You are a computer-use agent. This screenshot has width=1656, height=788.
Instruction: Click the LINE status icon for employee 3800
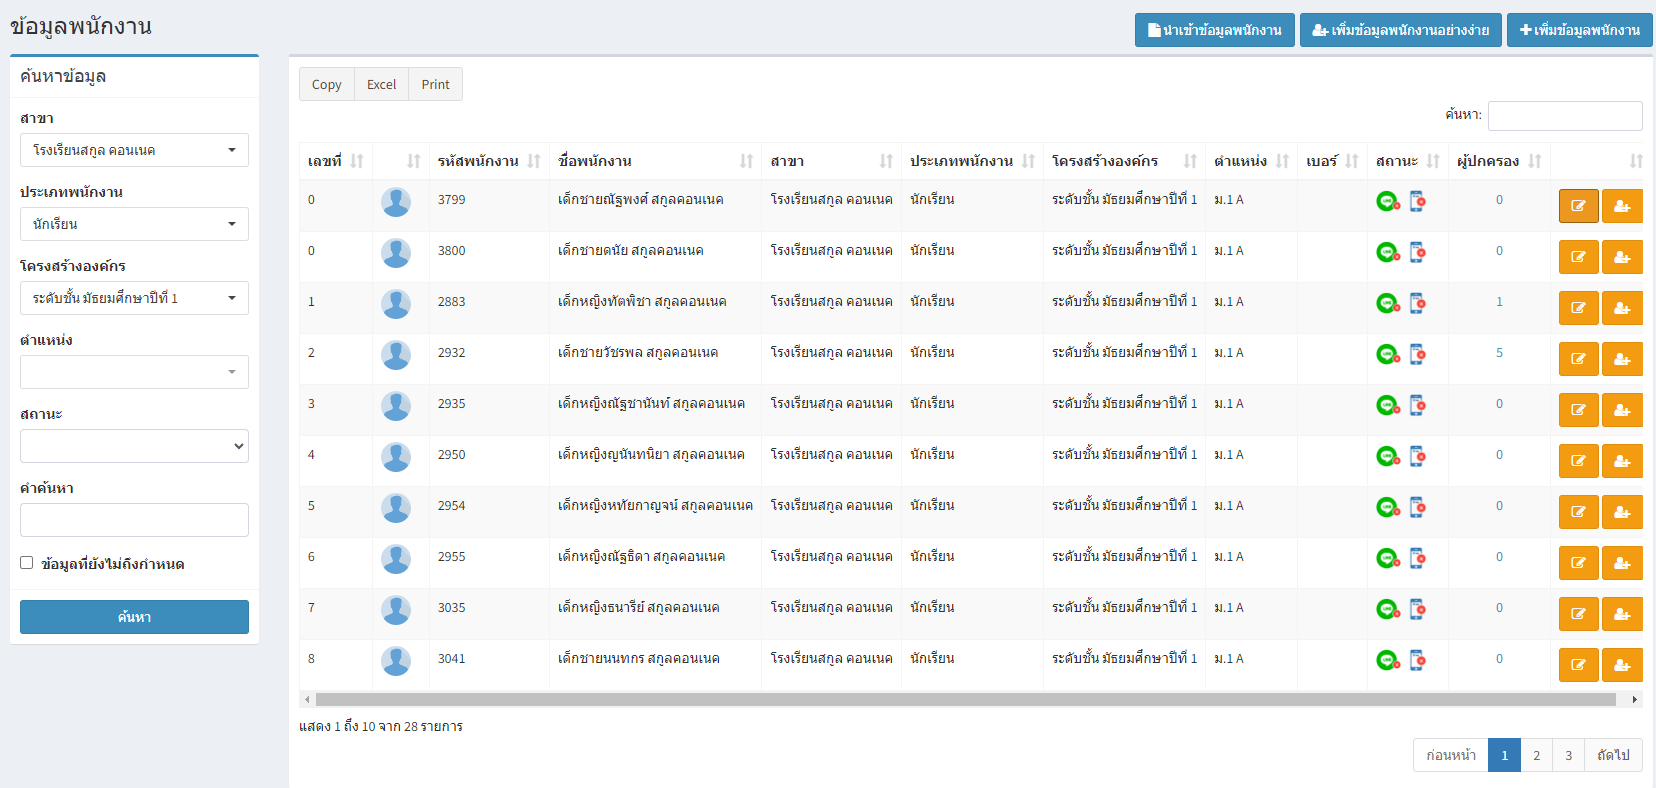1388,252
